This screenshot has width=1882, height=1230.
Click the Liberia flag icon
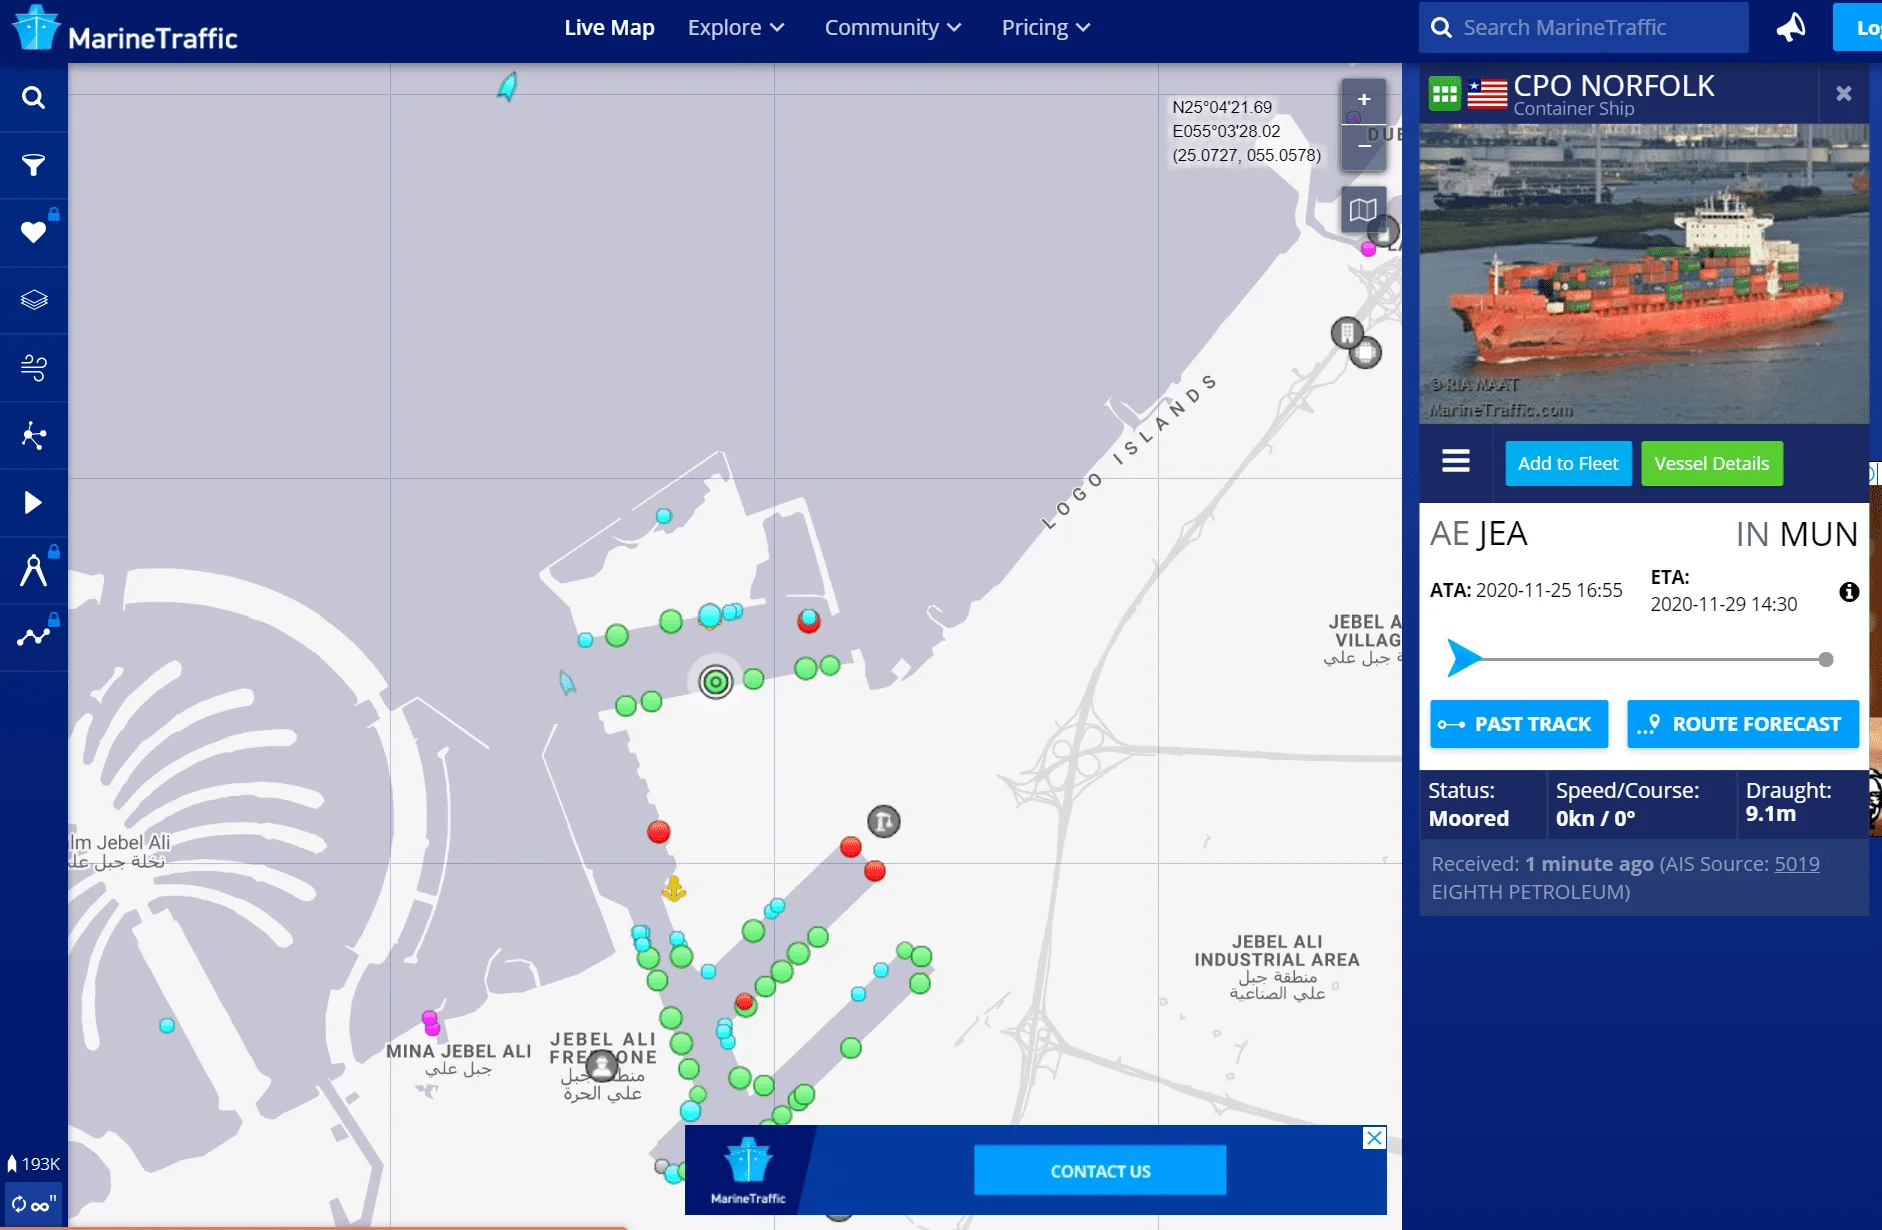tap(1487, 94)
